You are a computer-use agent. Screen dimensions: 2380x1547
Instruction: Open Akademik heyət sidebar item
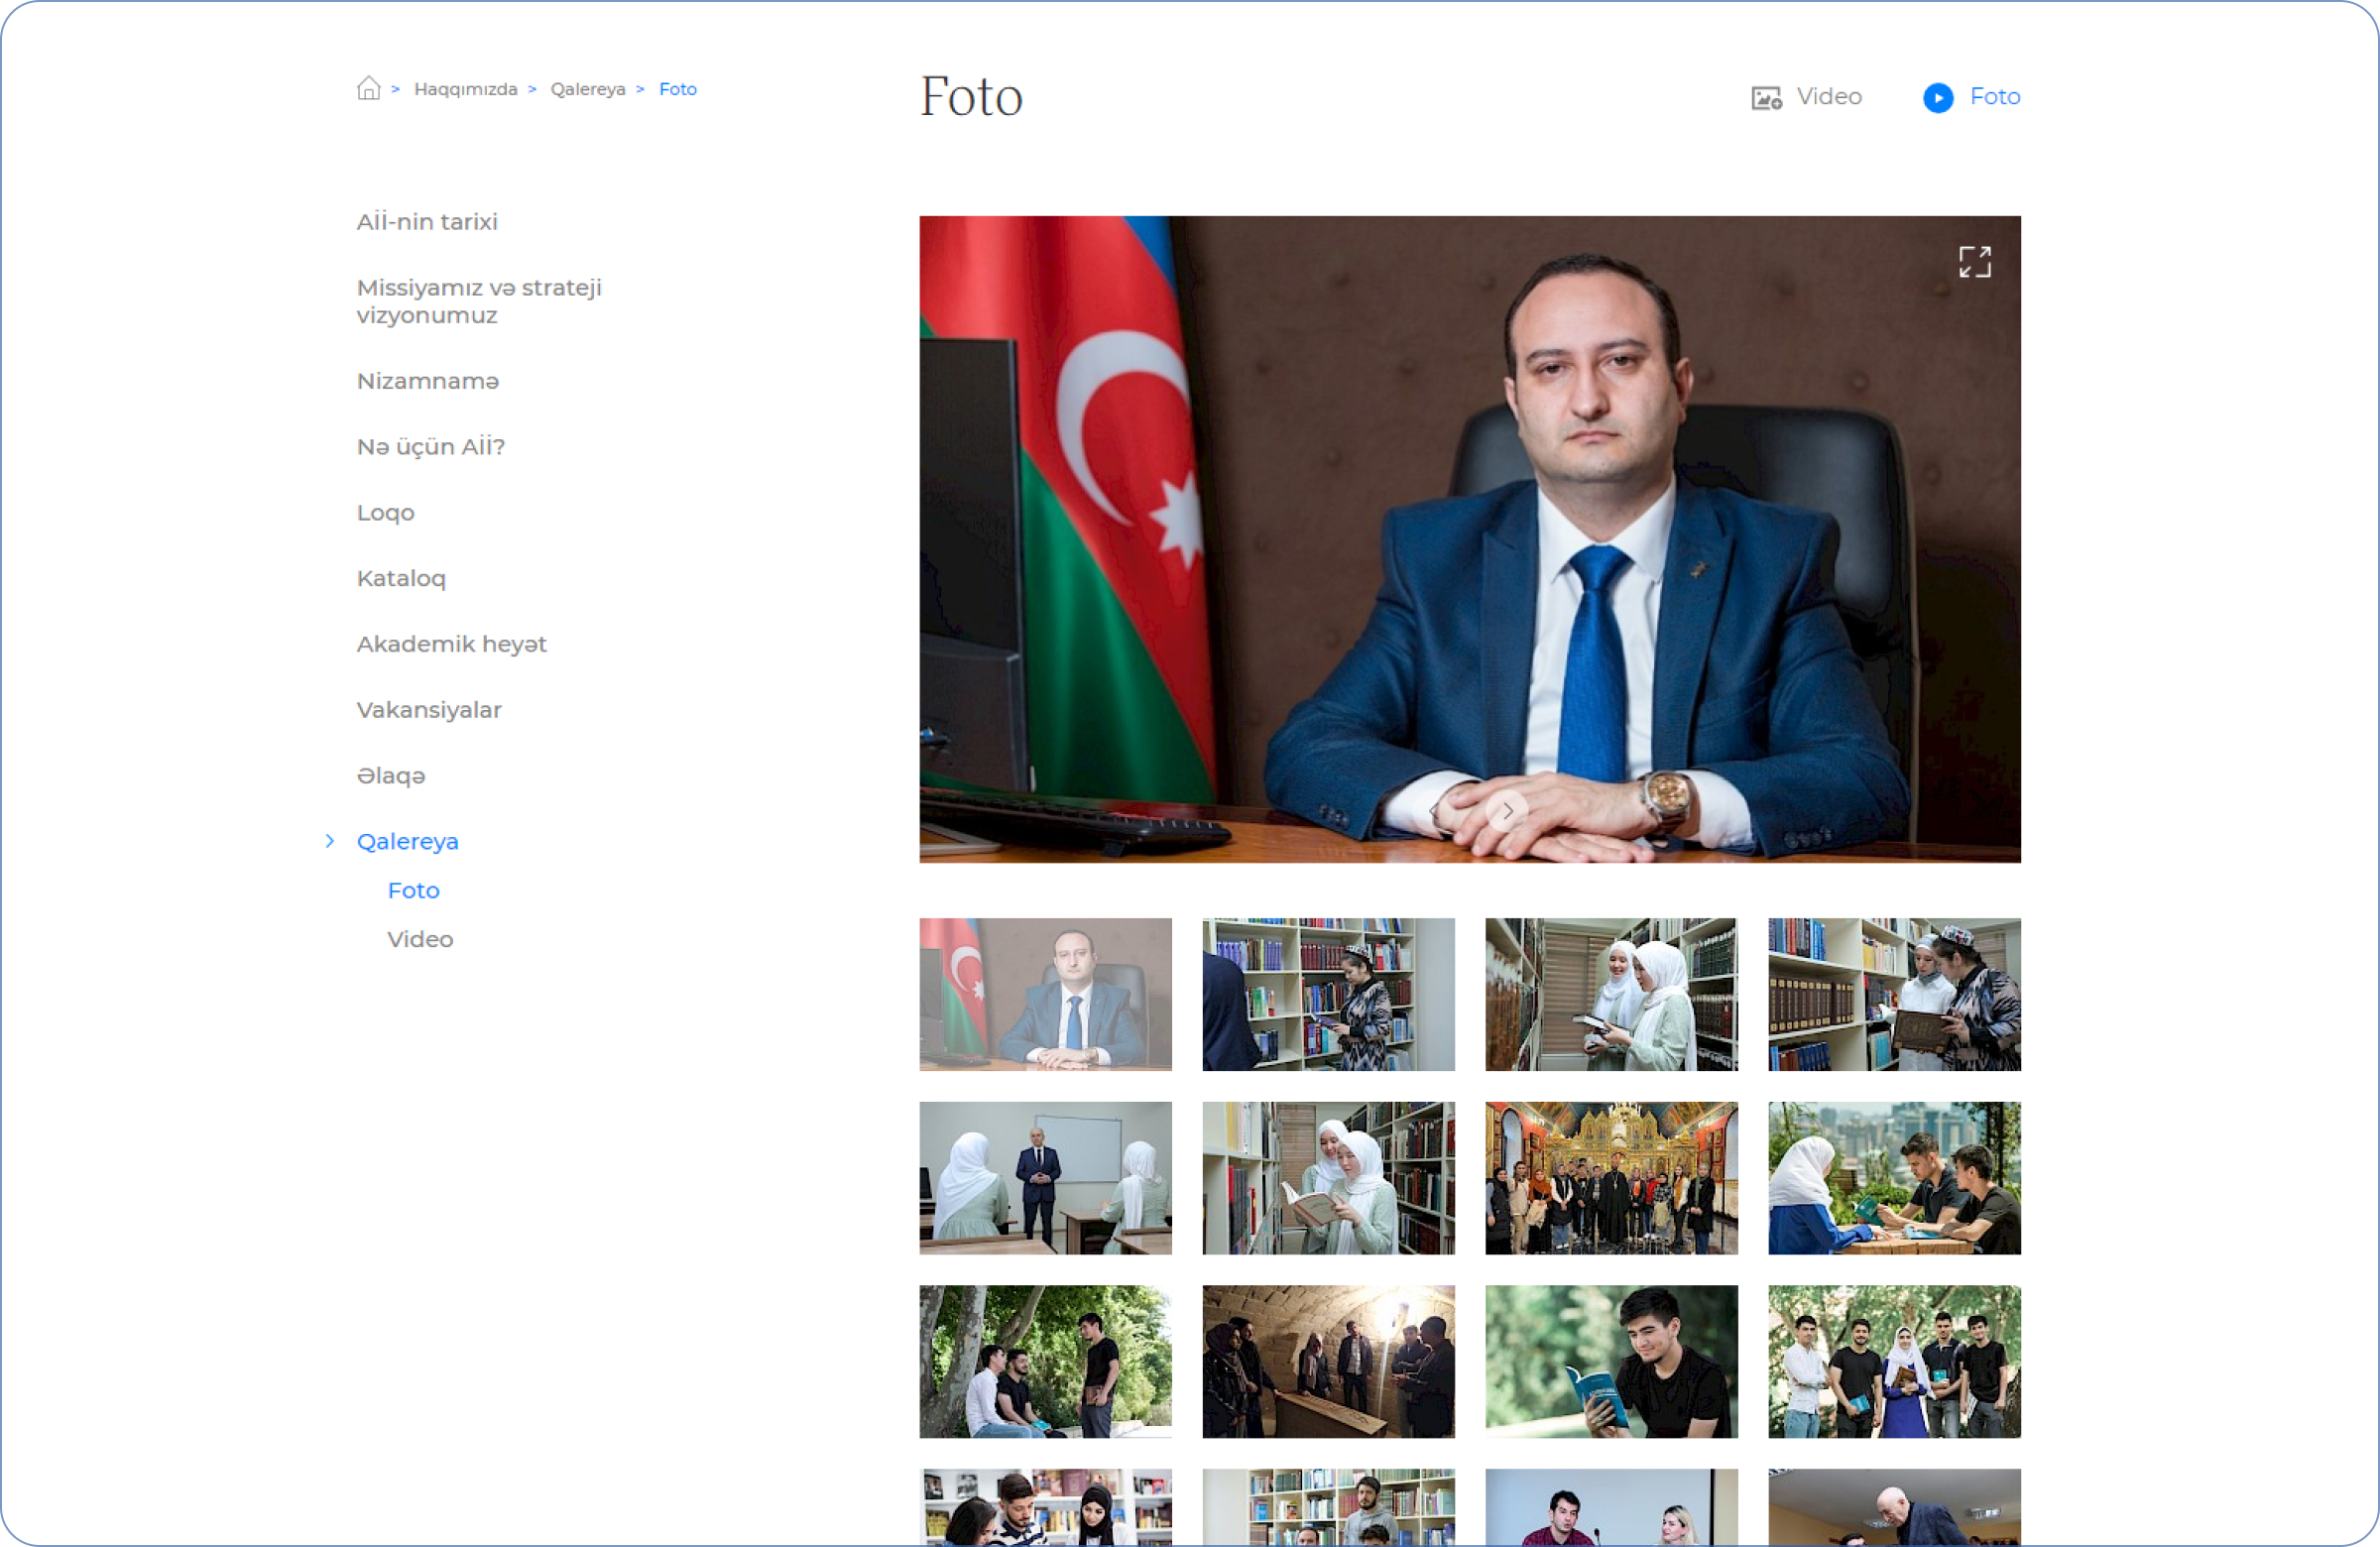(451, 644)
